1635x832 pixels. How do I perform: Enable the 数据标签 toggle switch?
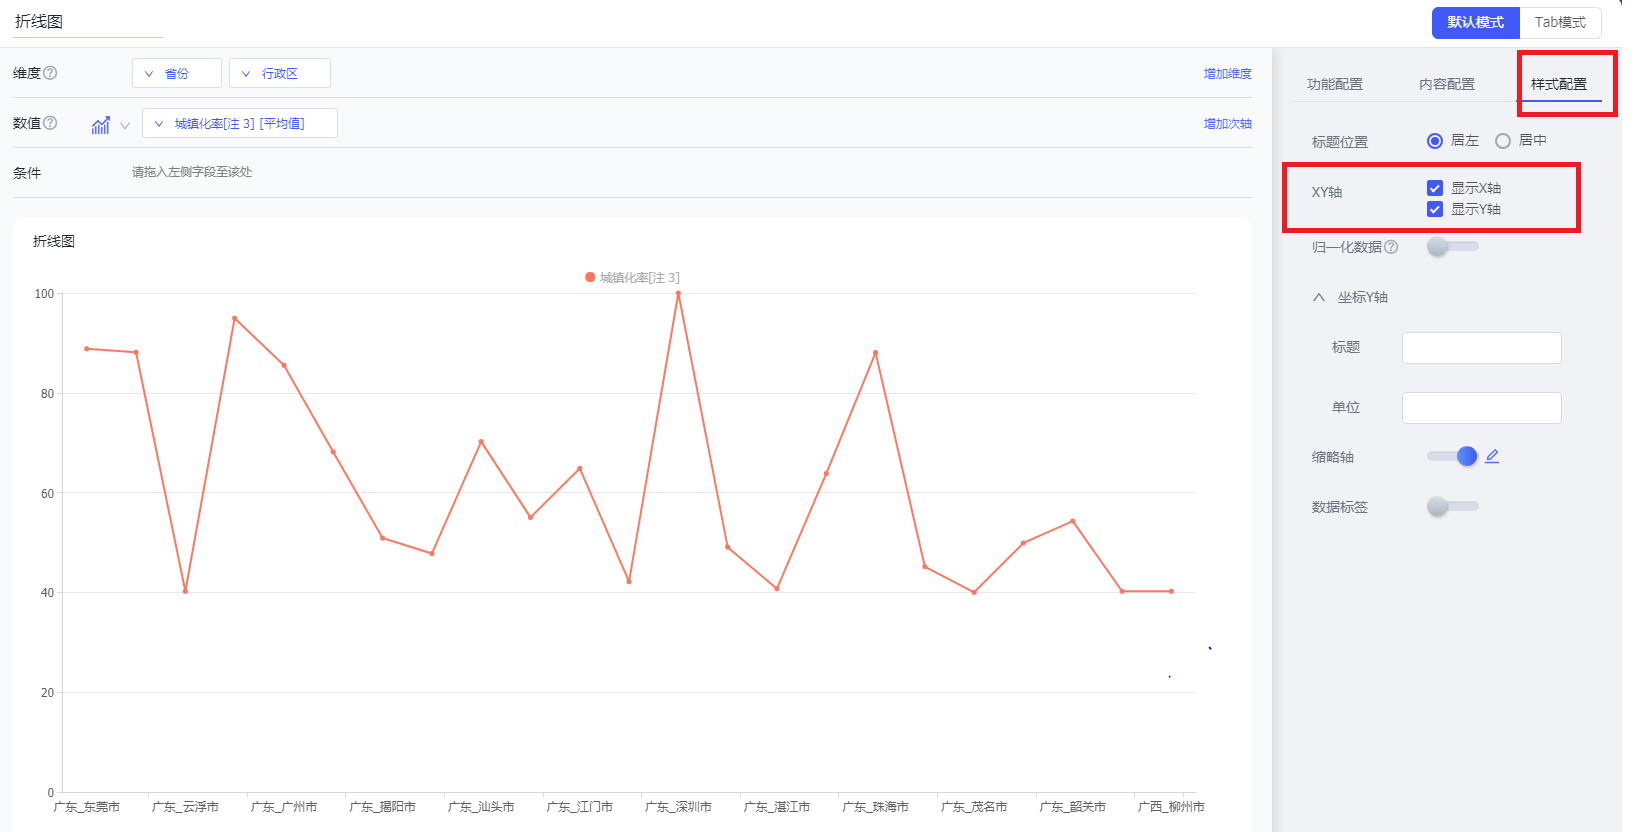coord(1452,506)
